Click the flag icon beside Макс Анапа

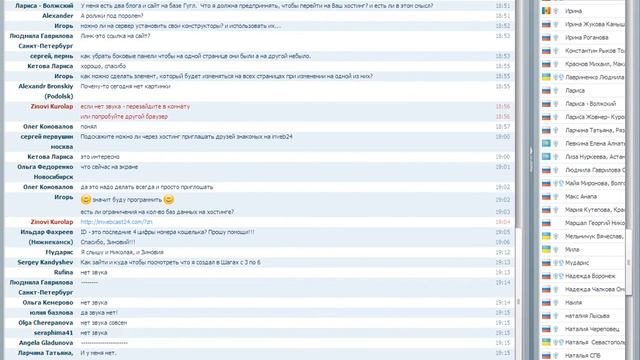point(546,196)
